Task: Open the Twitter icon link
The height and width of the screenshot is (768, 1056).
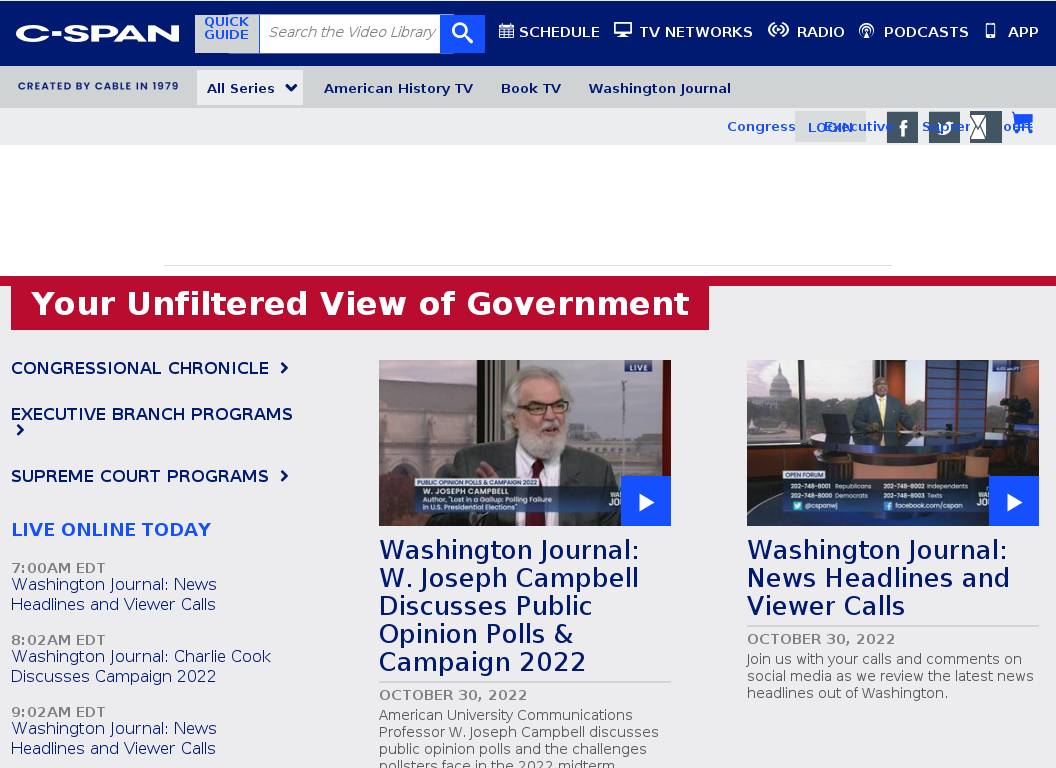Action: click(944, 128)
